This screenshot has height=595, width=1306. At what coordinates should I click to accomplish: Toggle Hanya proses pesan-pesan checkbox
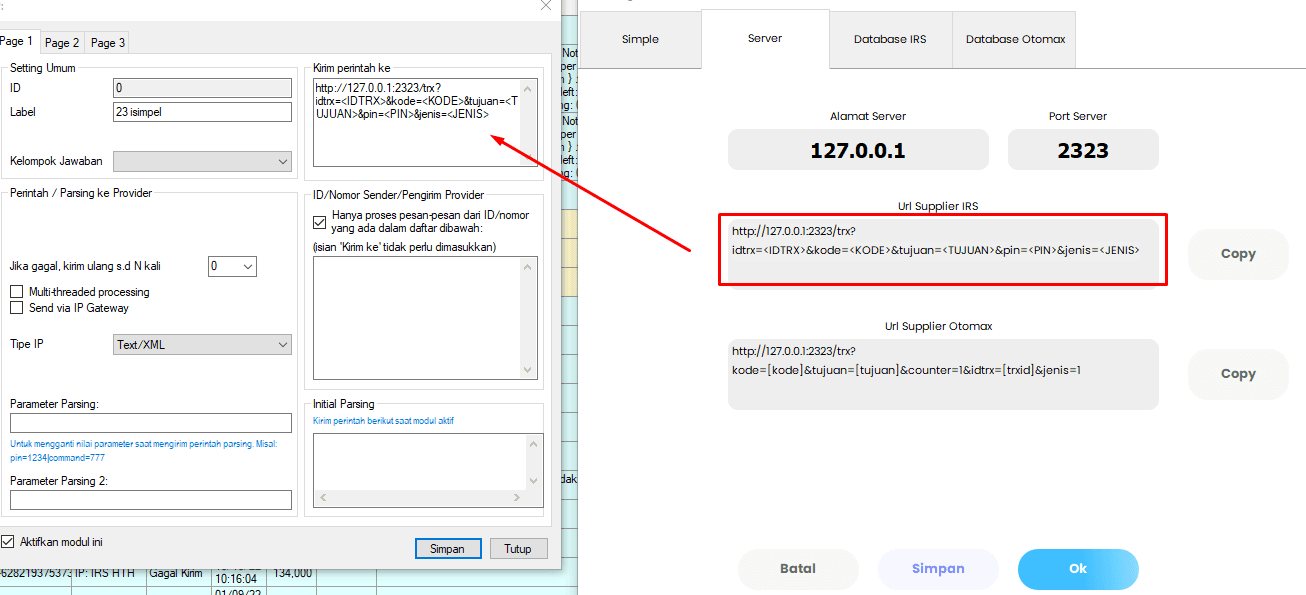click(x=320, y=222)
